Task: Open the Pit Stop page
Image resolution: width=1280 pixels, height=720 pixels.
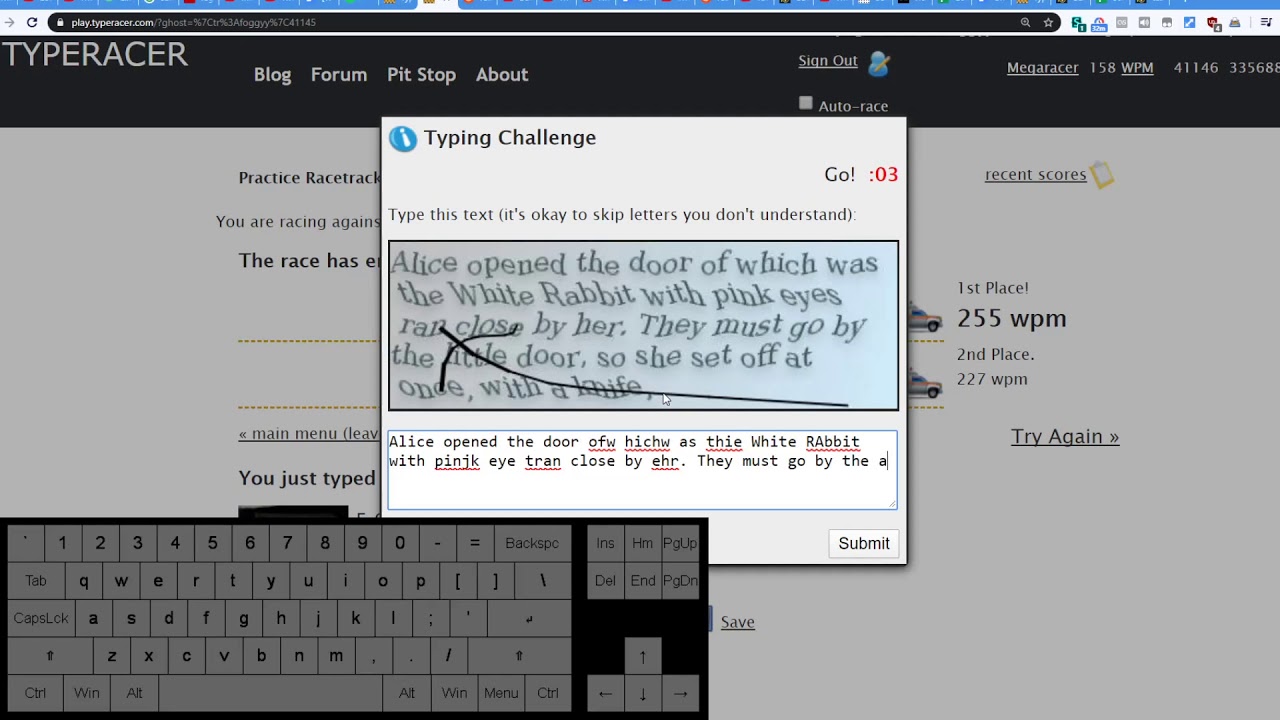Action: click(x=421, y=74)
